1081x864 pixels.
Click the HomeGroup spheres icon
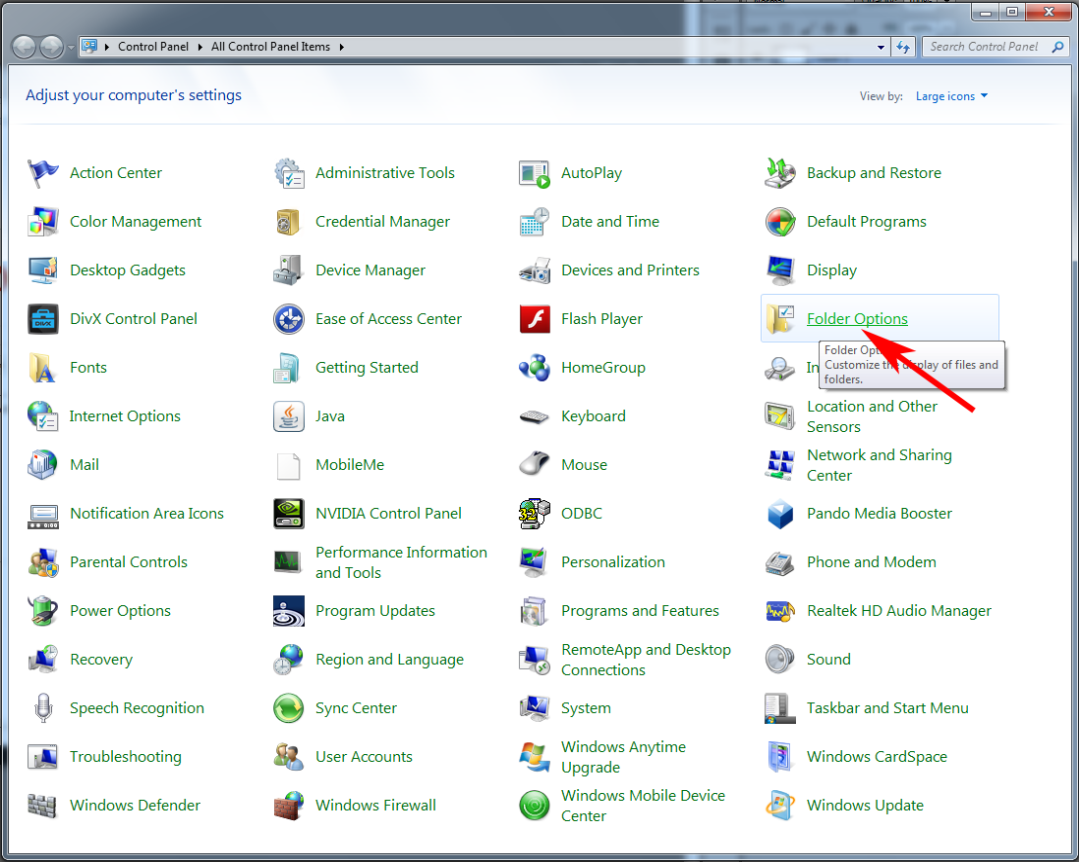coord(534,368)
